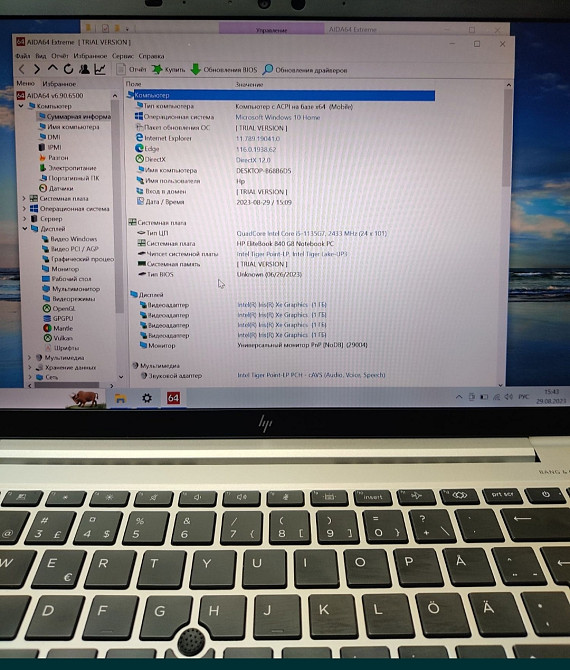Open QuadCore Intel Core i5-1135G7 link
This screenshot has height=670, width=570.
point(311,233)
